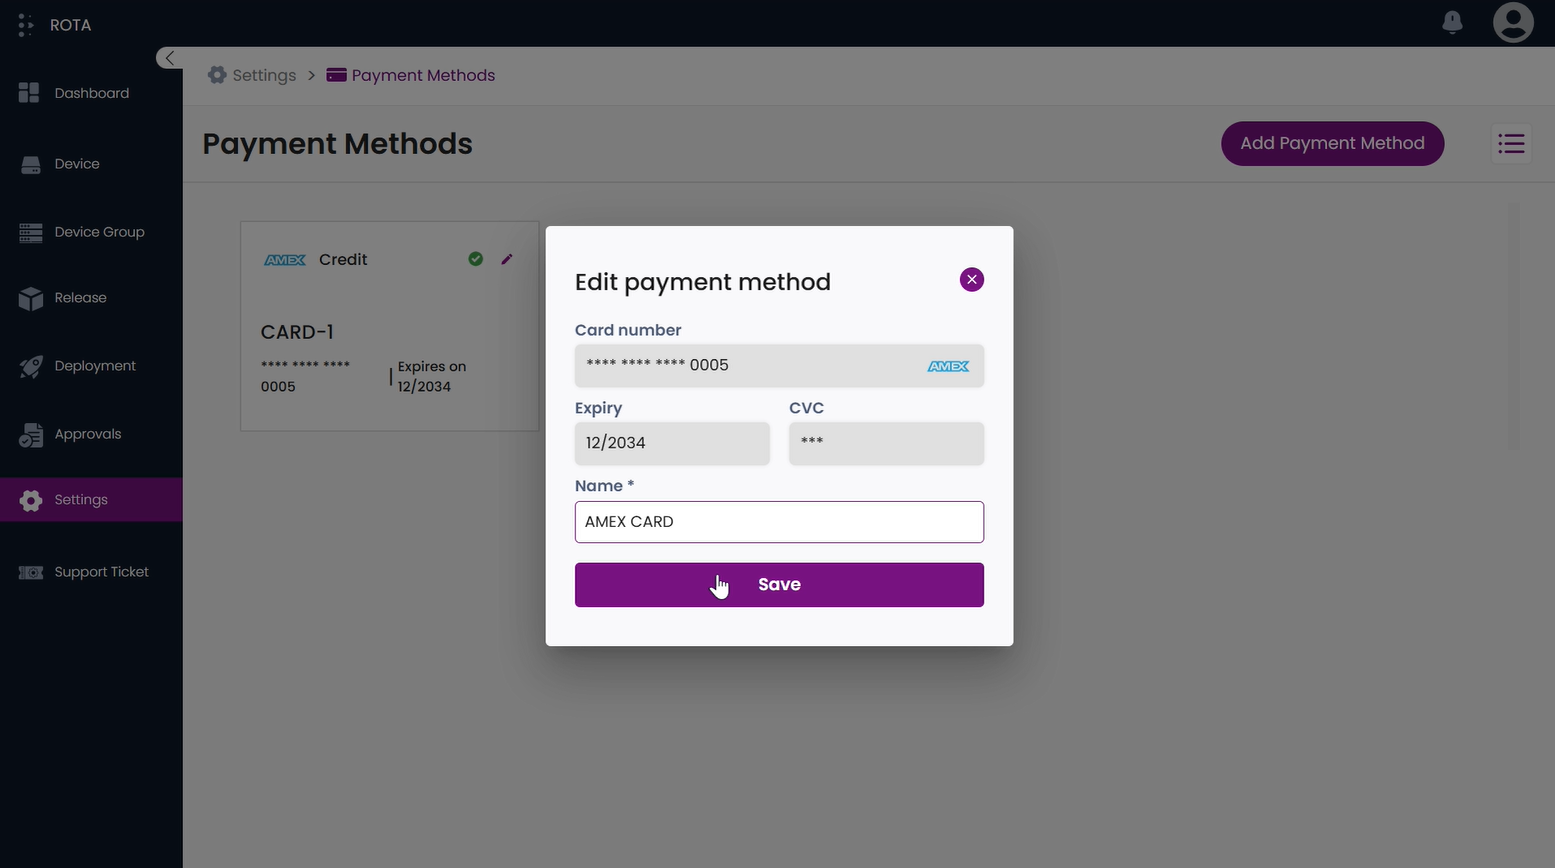Click the AMEX logo in the card number field
1555x868 pixels.
pyautogui.click(x=947, y=365)
